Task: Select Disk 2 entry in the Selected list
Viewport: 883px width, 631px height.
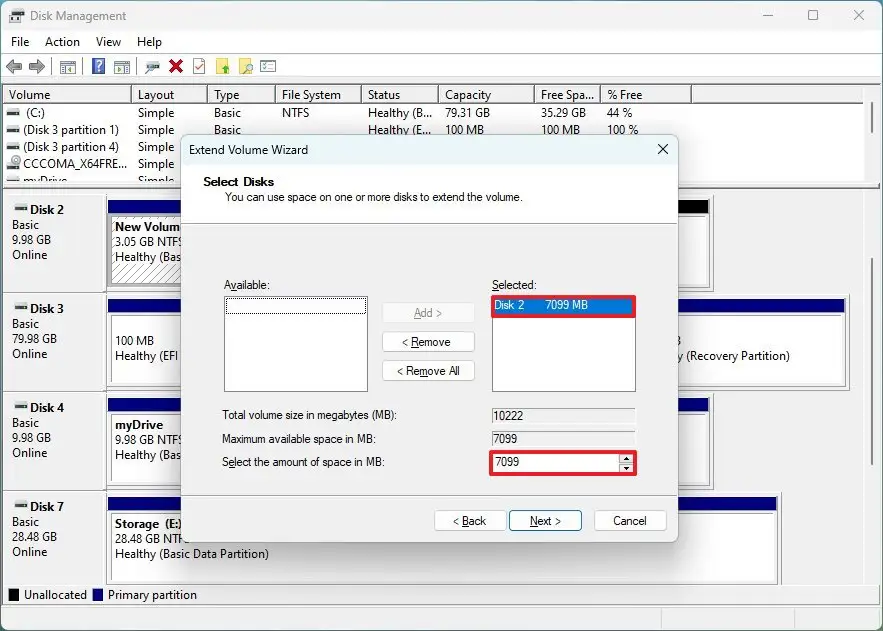Action: [562, 305]
